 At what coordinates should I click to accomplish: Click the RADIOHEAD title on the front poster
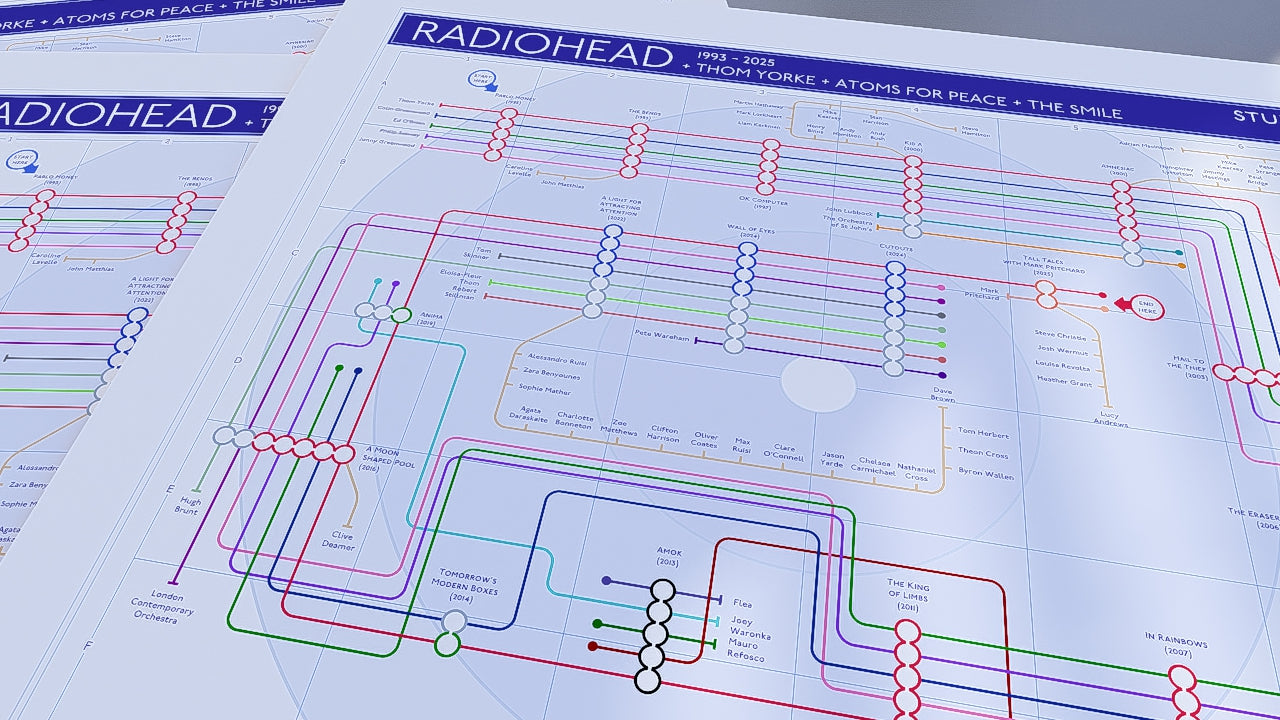coord(542,46)
